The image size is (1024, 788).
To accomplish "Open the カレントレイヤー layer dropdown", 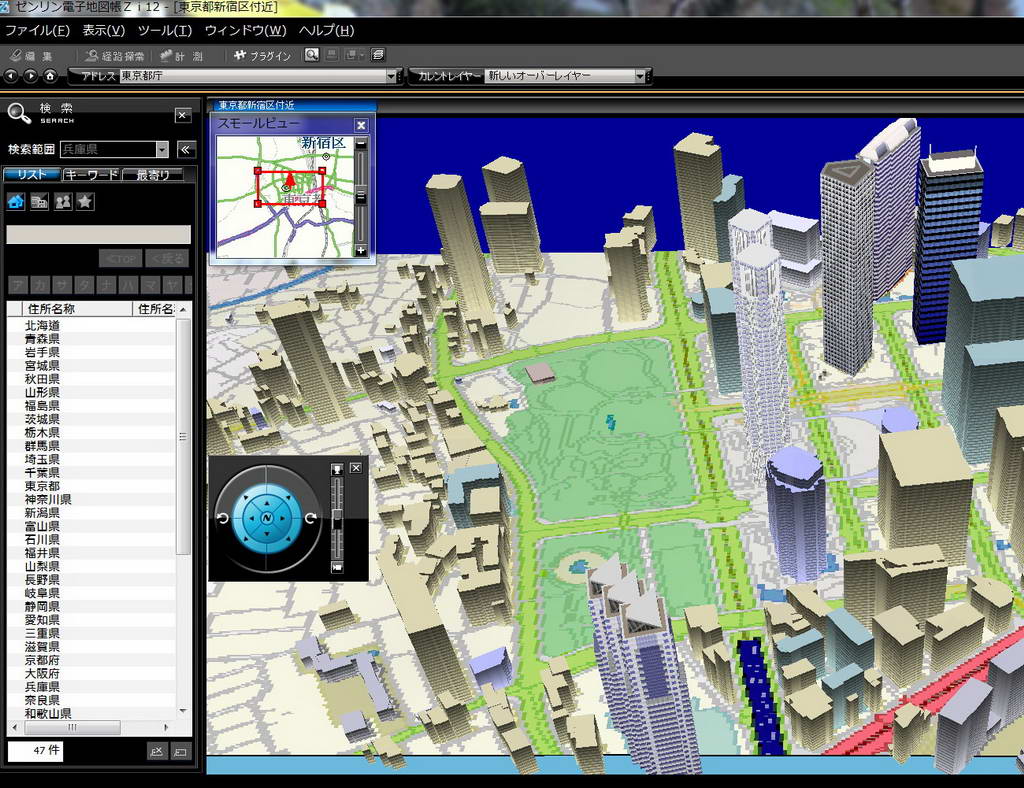I will (640, 76).
